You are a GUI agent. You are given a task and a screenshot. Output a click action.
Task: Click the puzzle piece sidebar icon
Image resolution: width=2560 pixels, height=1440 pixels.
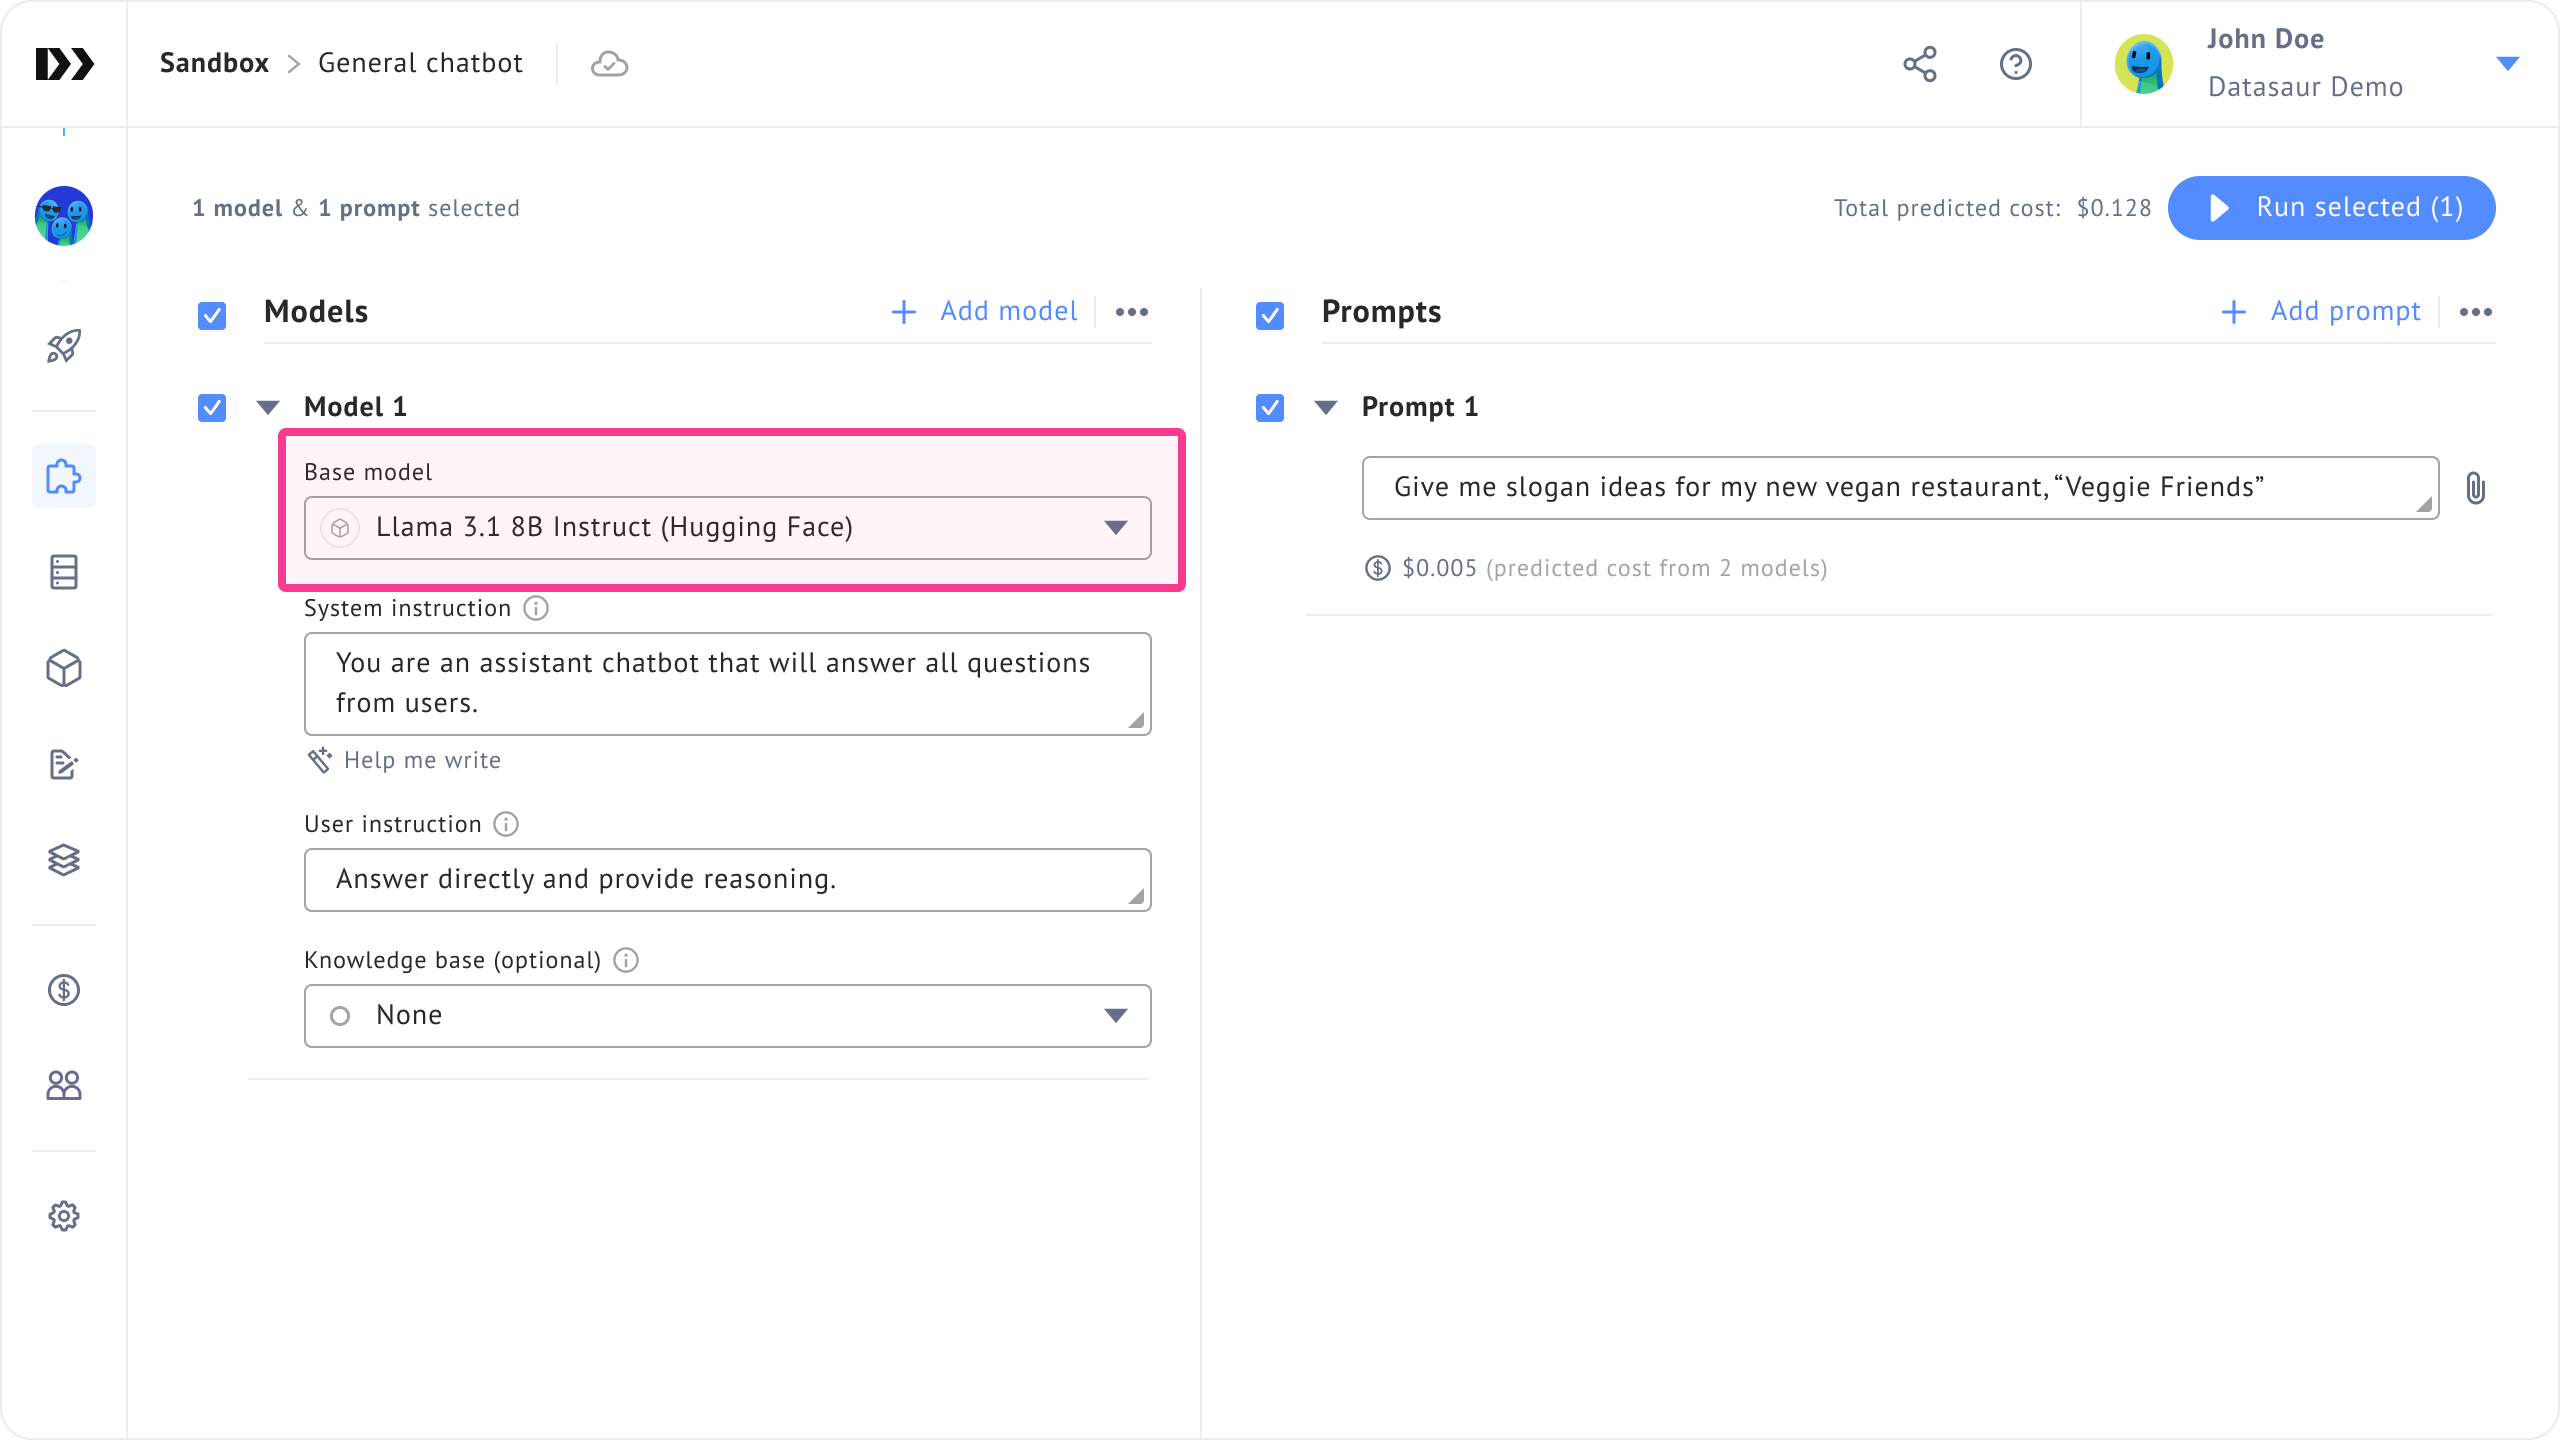(64, 476)
